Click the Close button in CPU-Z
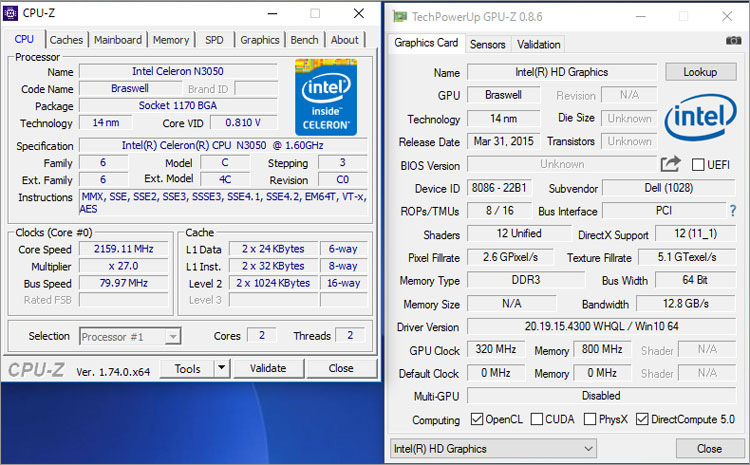 tap(341, 368)
